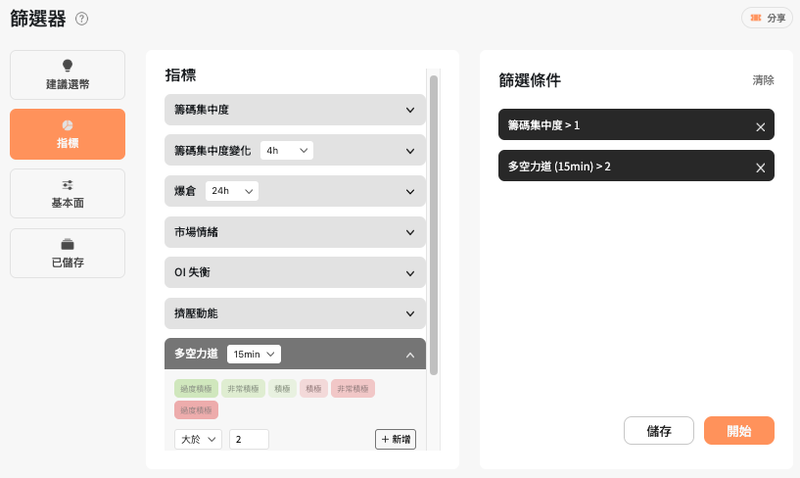This screenshot has height=478, width=800.
Task: Expand the OI 失衡 section
Action: 410,273
